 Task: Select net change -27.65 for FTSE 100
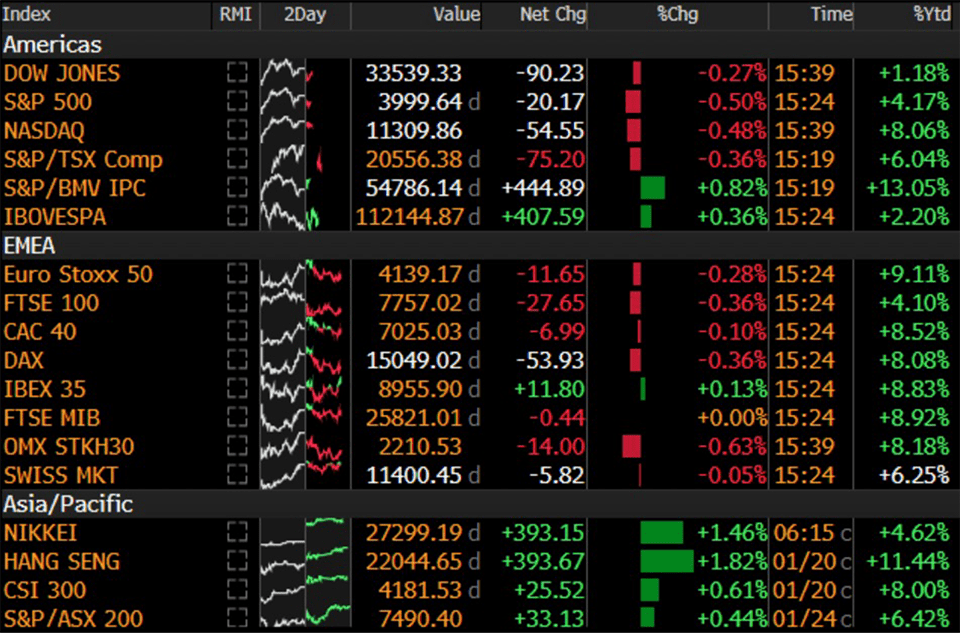tap(550, 303)
